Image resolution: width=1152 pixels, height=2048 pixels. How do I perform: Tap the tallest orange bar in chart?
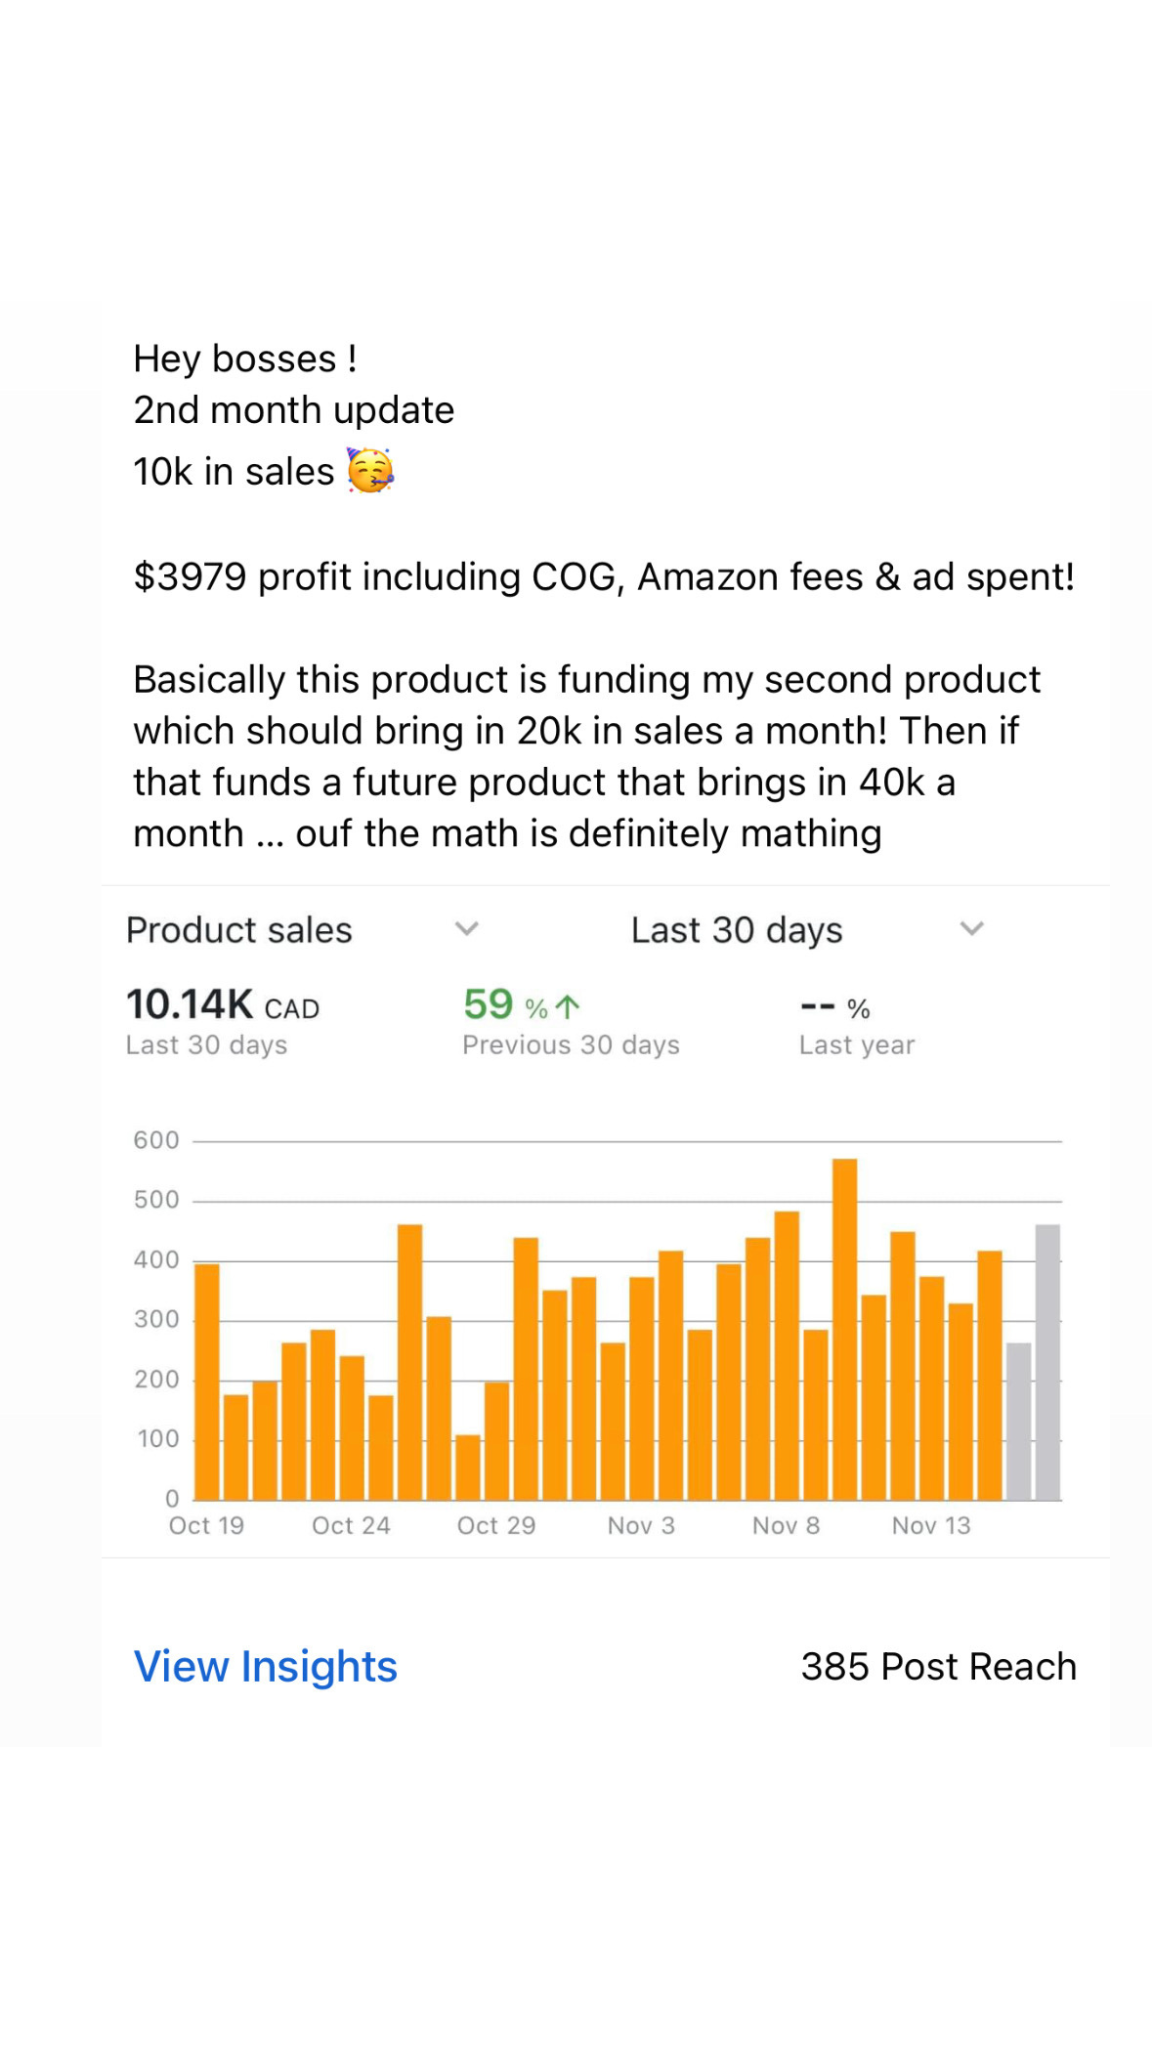pos(845,1330)
